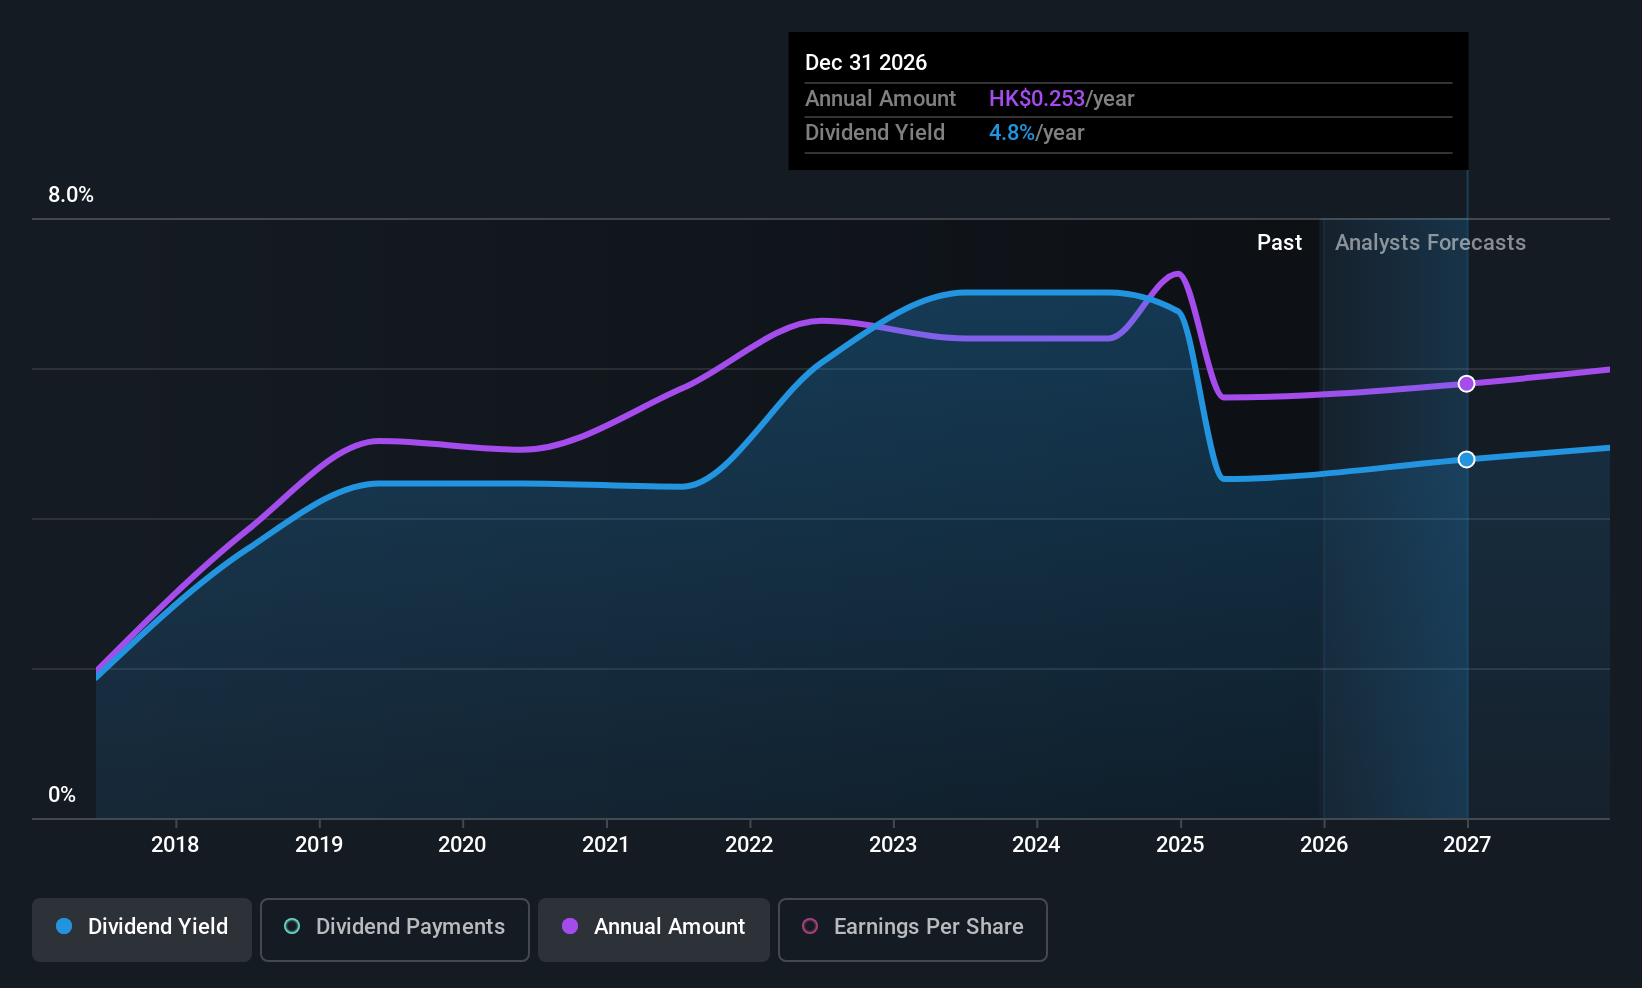Select the purple Annual Amount data point
The image size is (1642, 988).
[1466, 384]
